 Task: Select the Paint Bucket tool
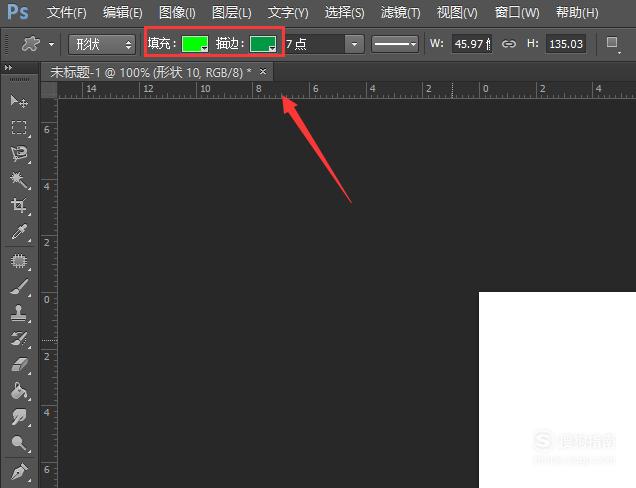pyautogui.click(x=19, y=391)
